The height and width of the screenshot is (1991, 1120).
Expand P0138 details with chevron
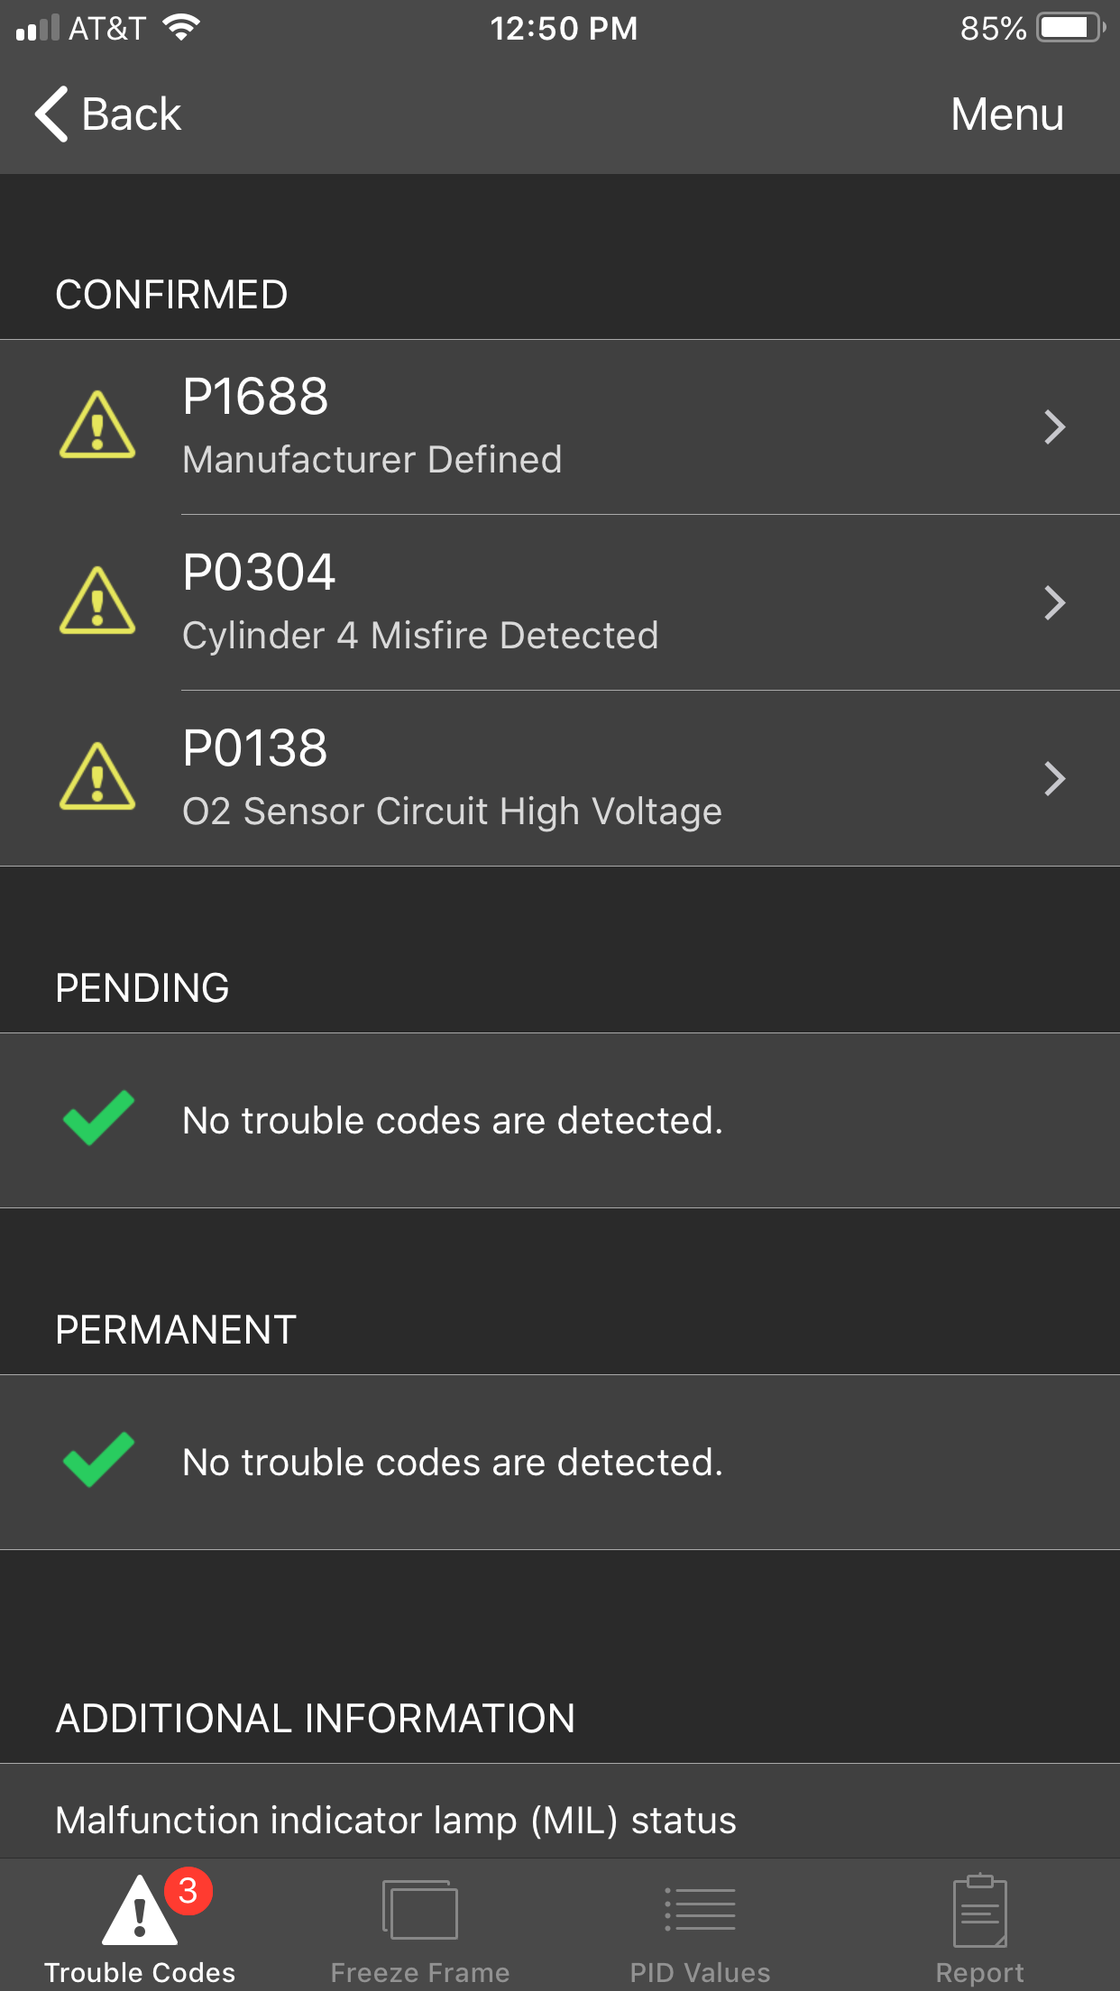(1055, 779)
